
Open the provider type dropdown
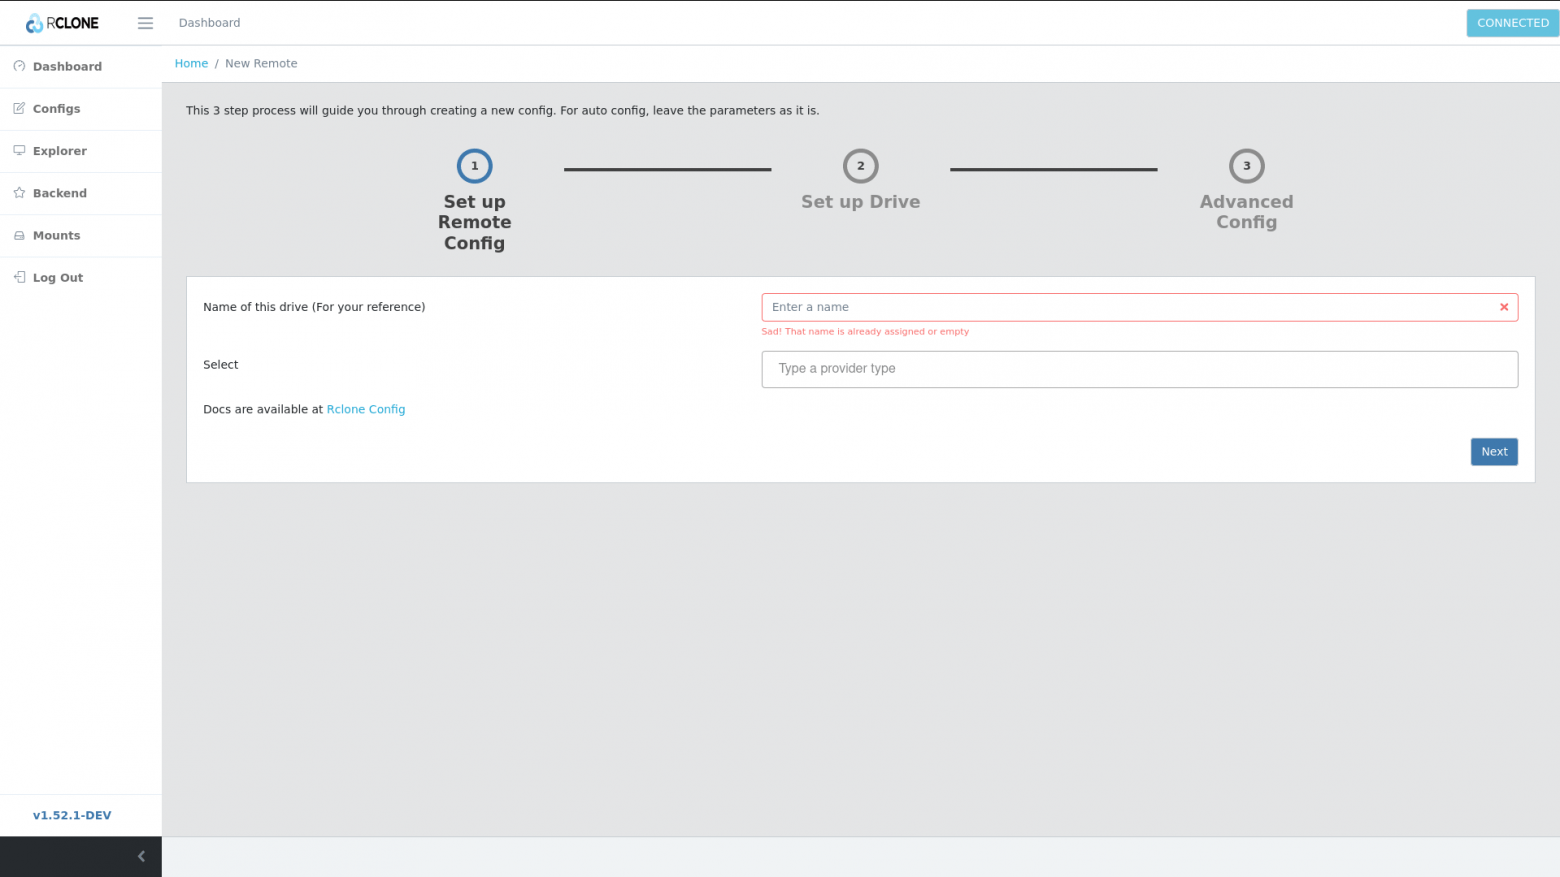1139,369
